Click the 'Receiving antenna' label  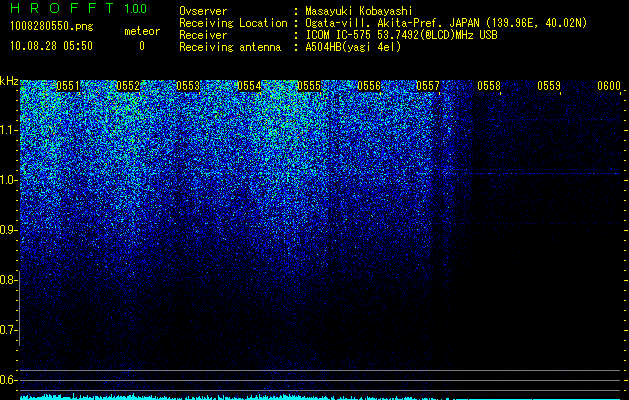pyautogui.click(x=230, y=47)
